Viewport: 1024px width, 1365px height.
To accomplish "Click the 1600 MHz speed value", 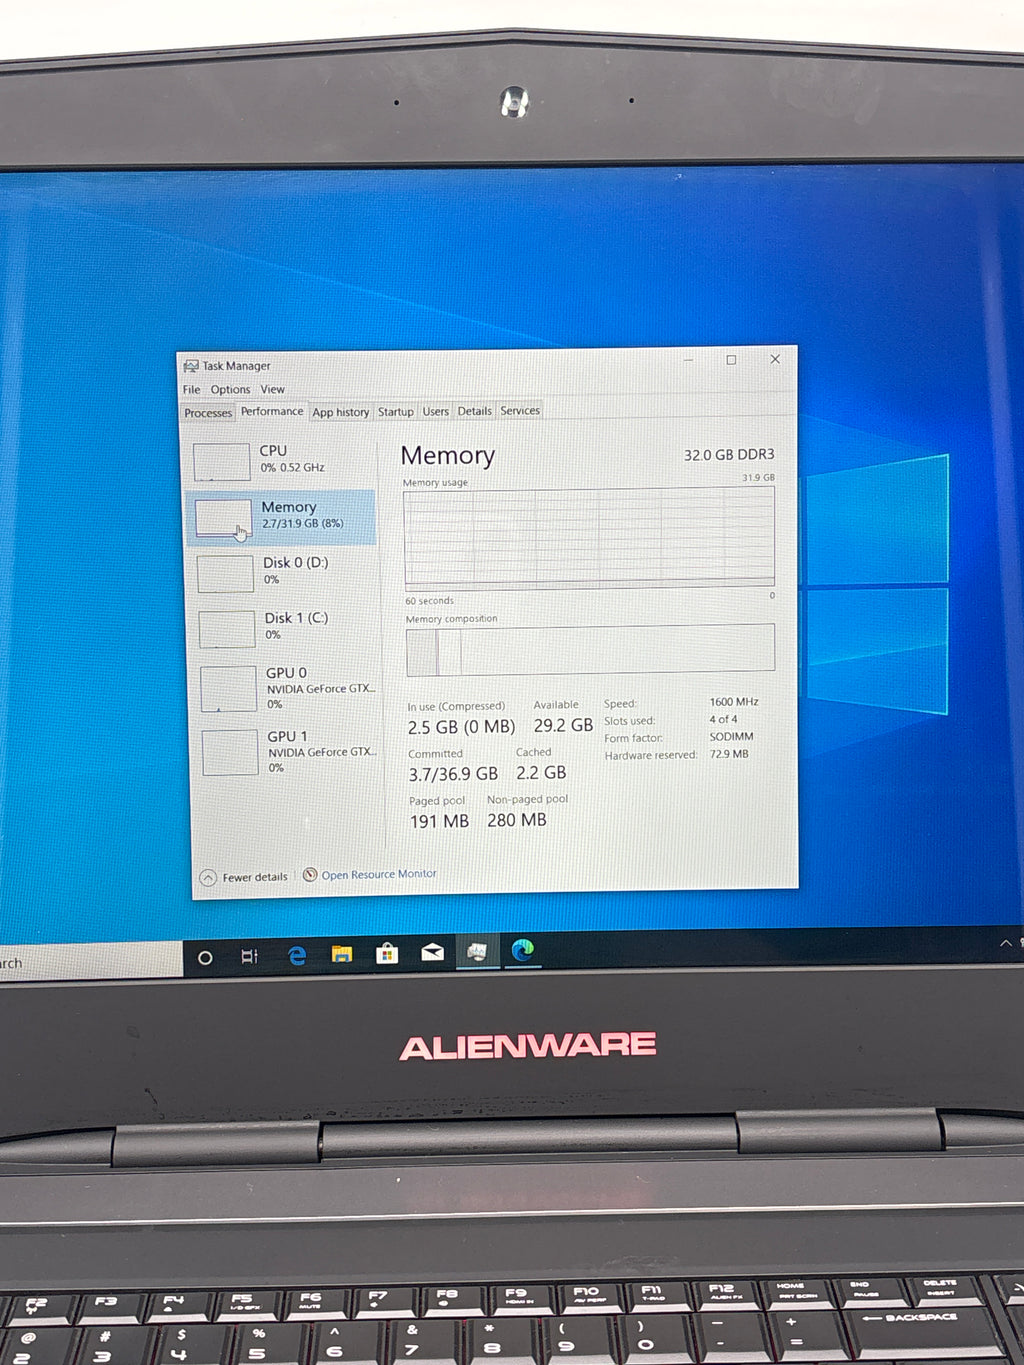I will coord(734,702).
